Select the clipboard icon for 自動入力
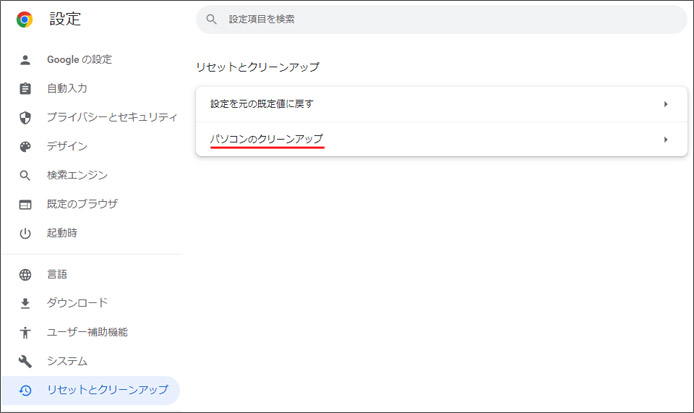 [x=25, y=89]
